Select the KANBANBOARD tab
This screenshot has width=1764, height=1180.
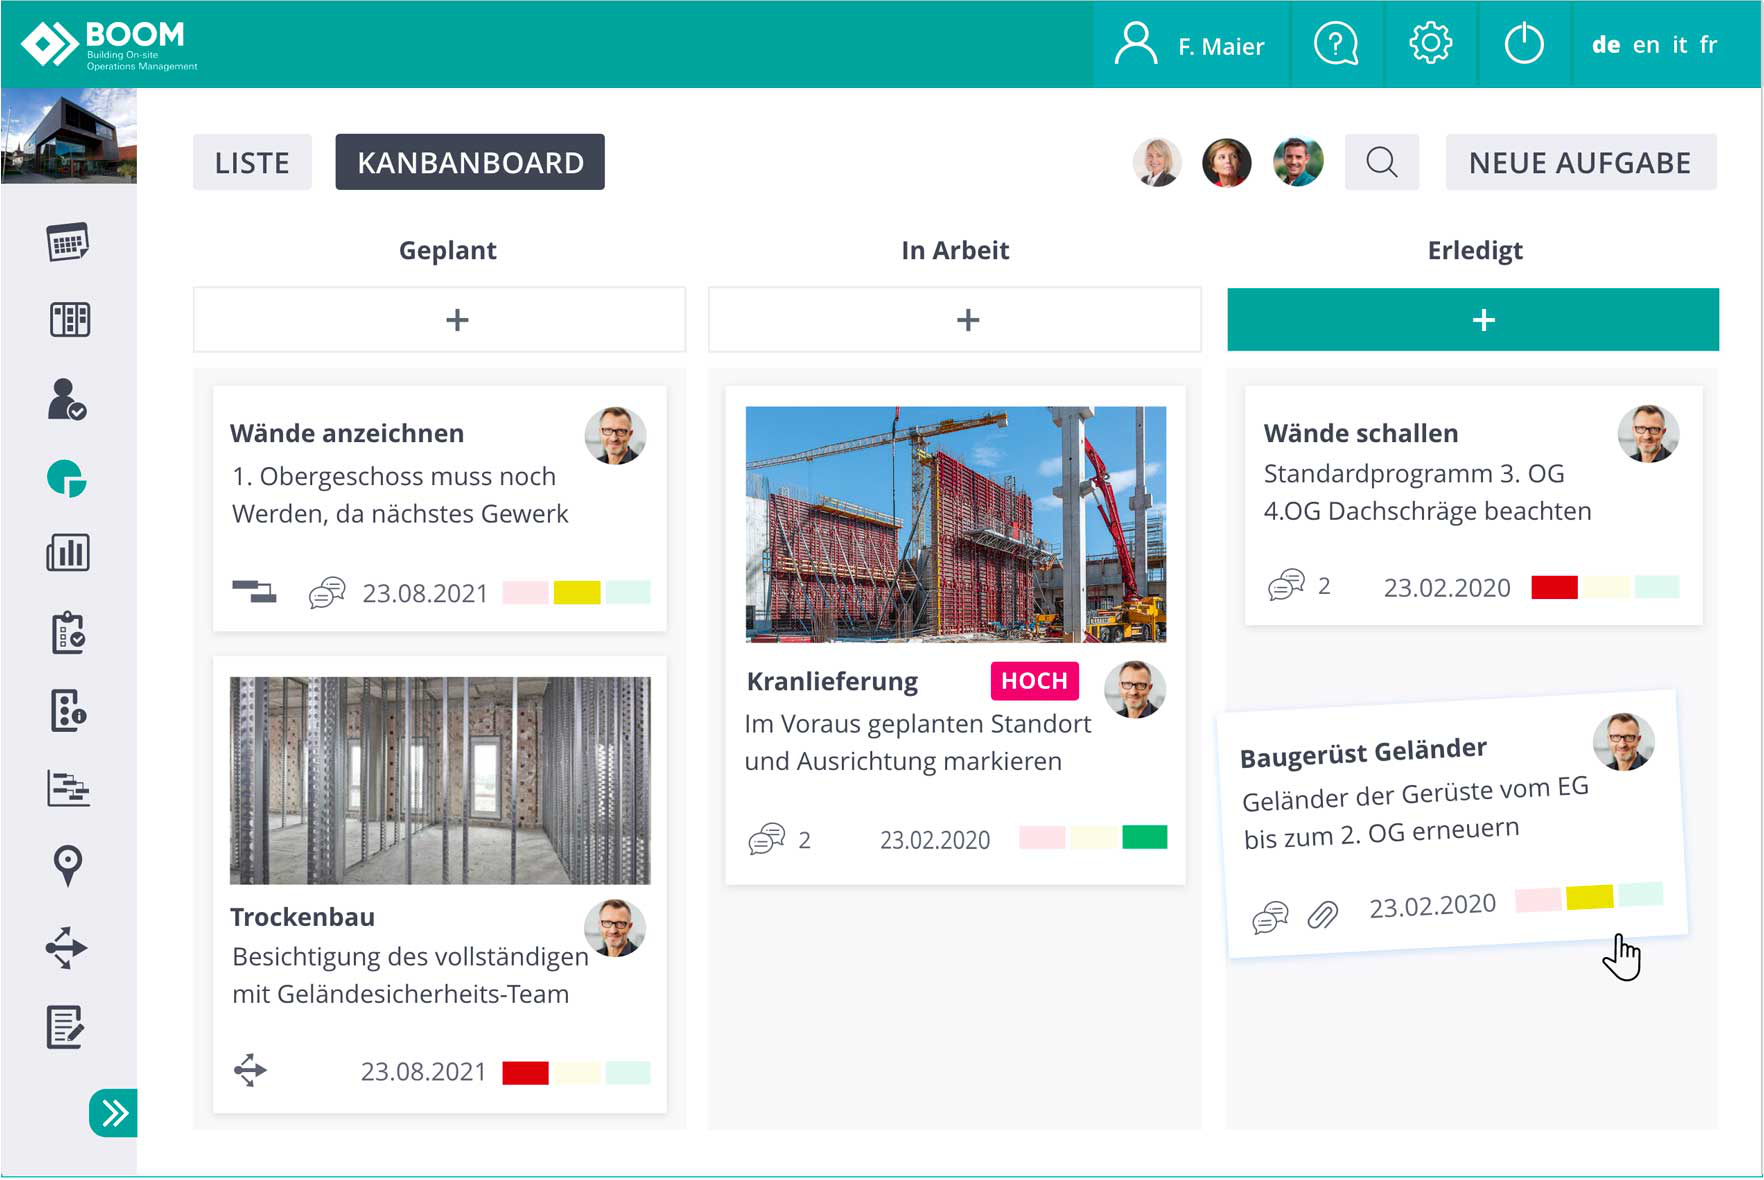coord(470,162)
